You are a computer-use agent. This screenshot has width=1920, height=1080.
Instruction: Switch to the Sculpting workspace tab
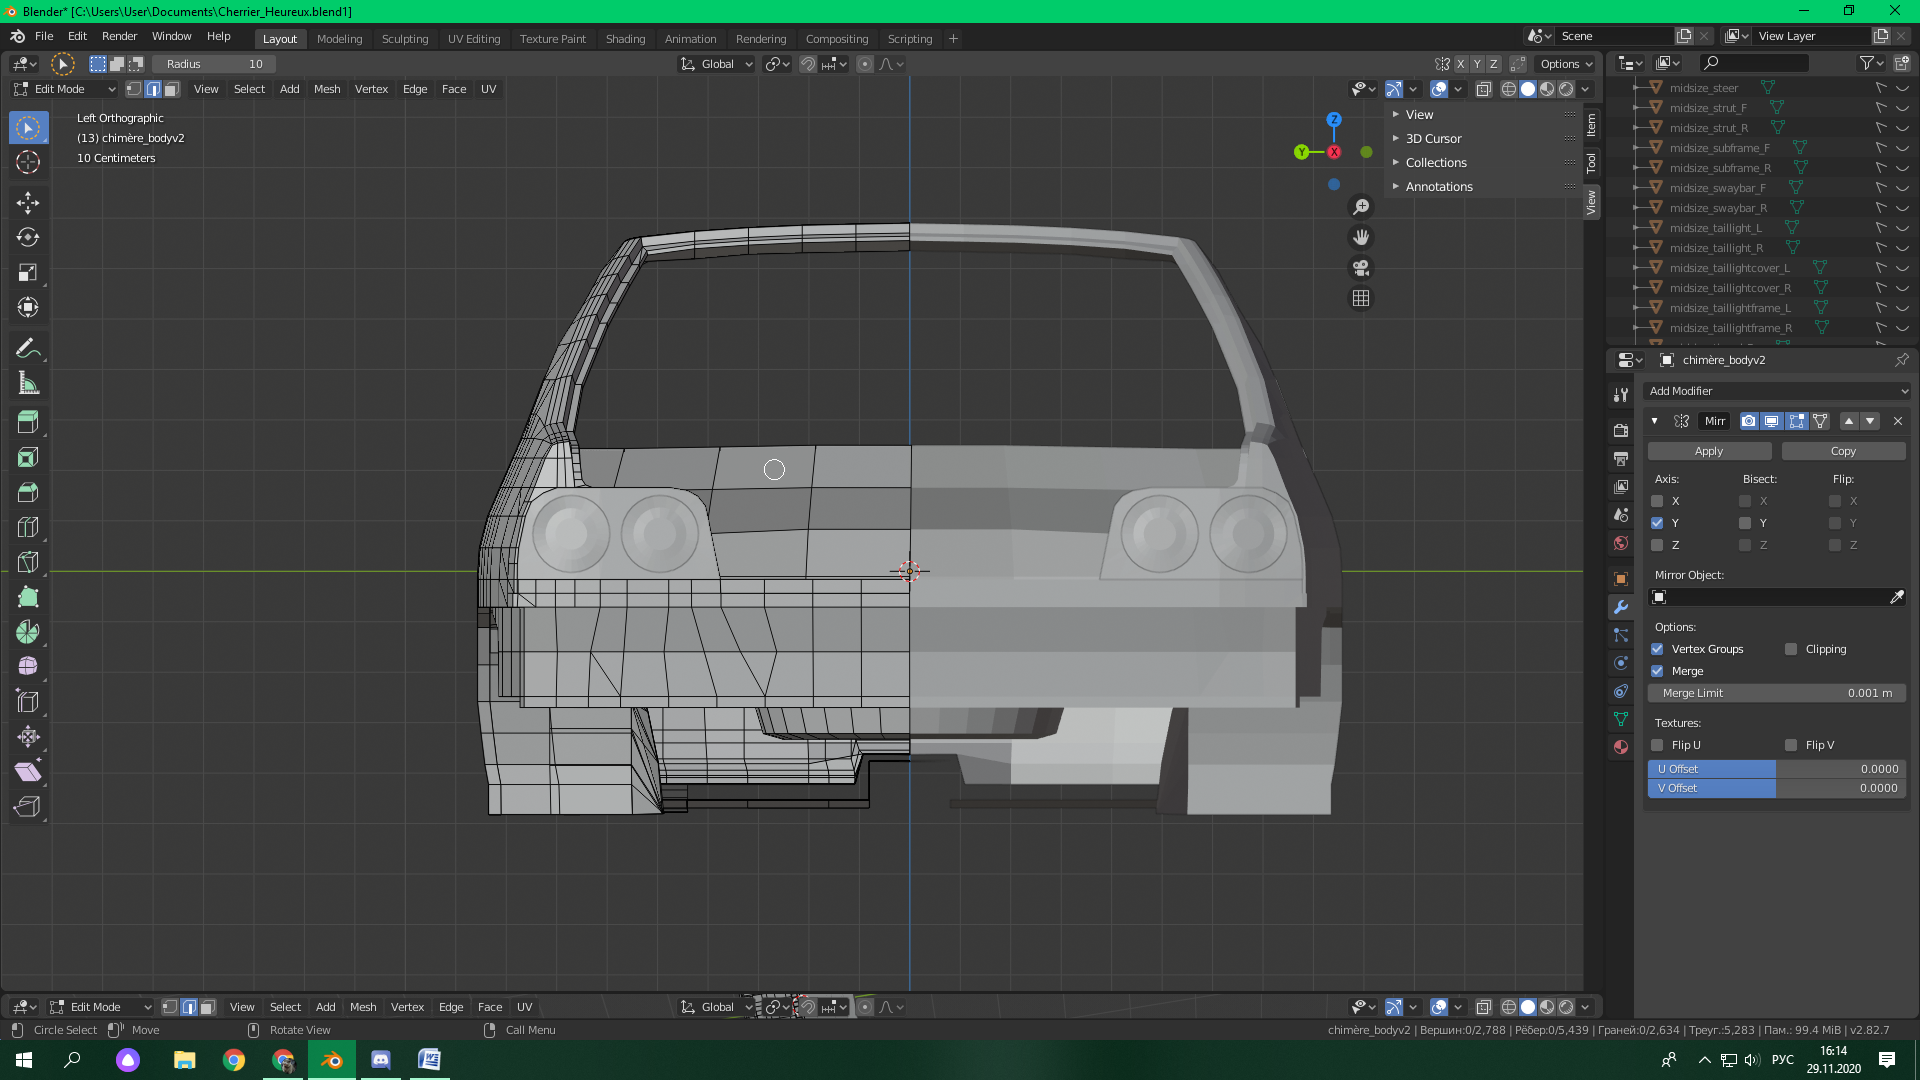405,39
